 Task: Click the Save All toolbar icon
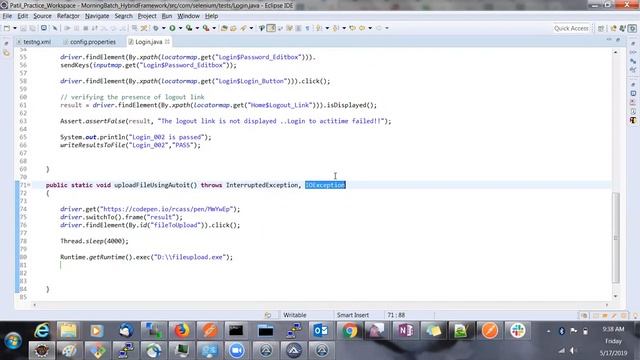(32, 28)
